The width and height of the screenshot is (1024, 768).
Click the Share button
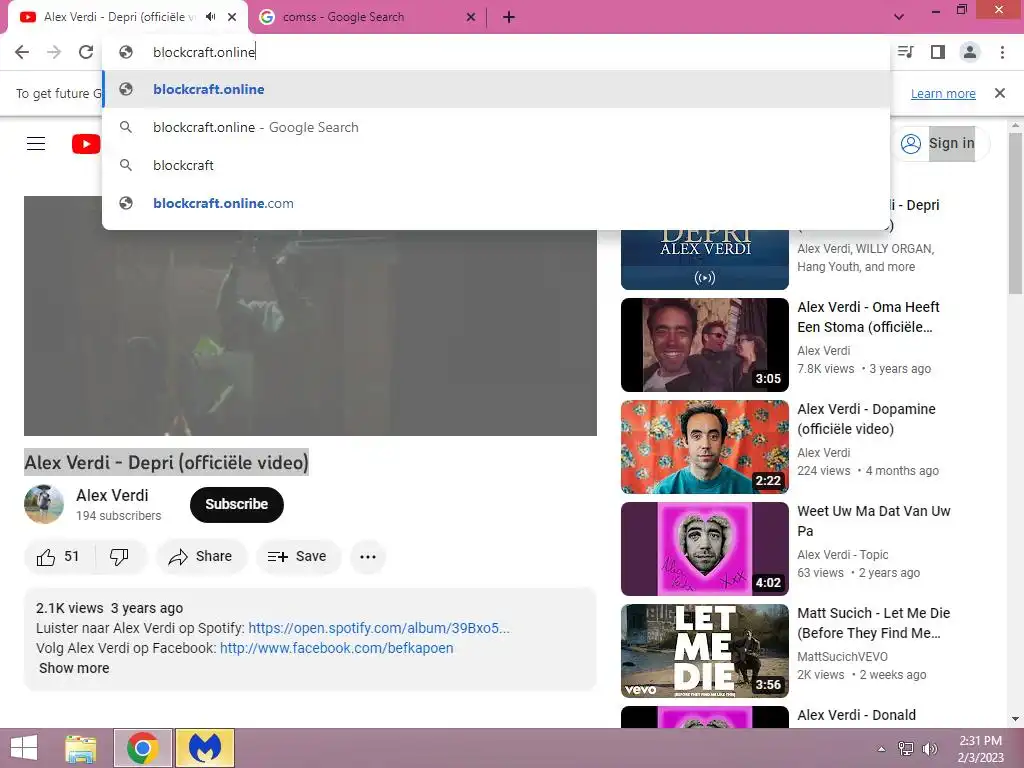pos(200,556)
